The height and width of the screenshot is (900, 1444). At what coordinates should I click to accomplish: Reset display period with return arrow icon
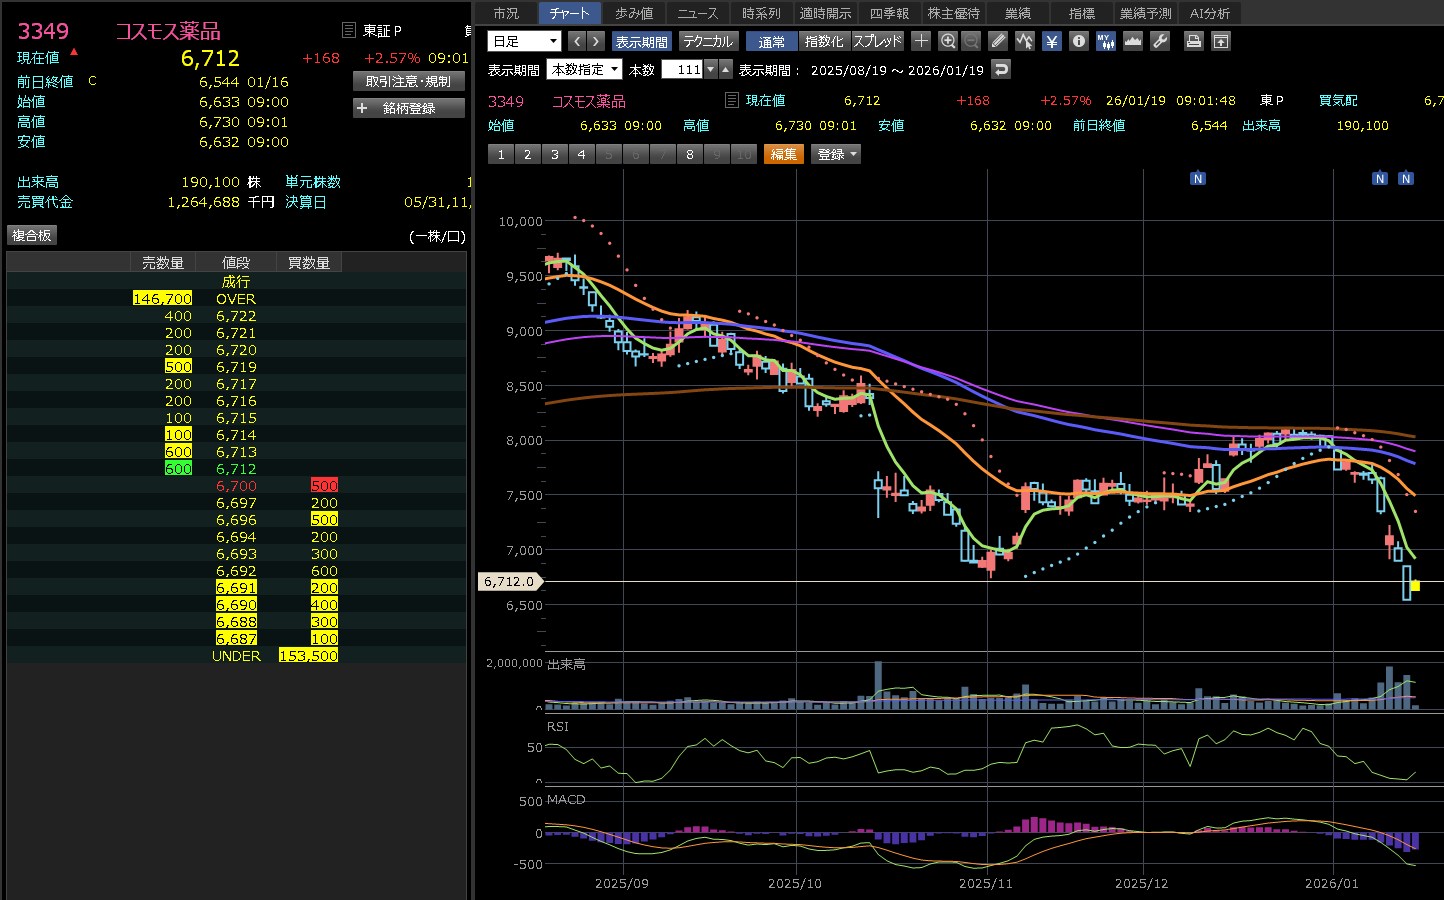pyautogui.click(x=1001, y=69)
